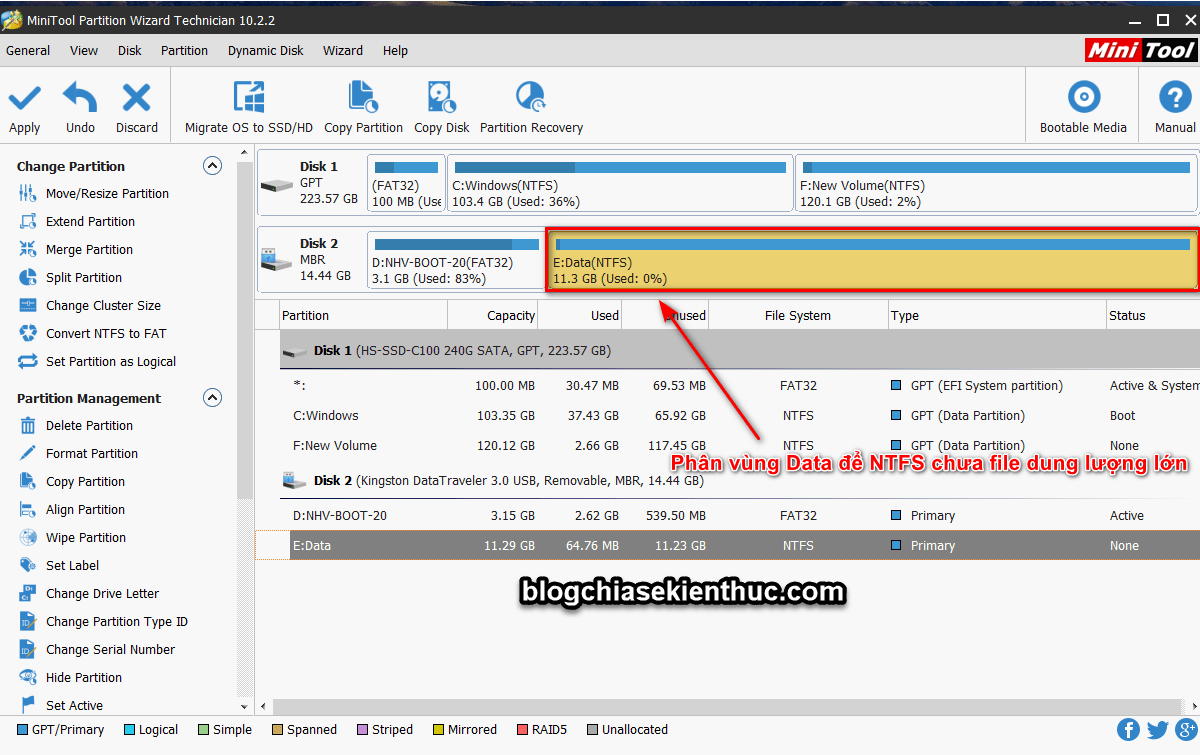Click the GPT/Primary legend color swatch
The width and height of the screenshot is (1200, 755).
pyautogui.click(x=22, y=730)
